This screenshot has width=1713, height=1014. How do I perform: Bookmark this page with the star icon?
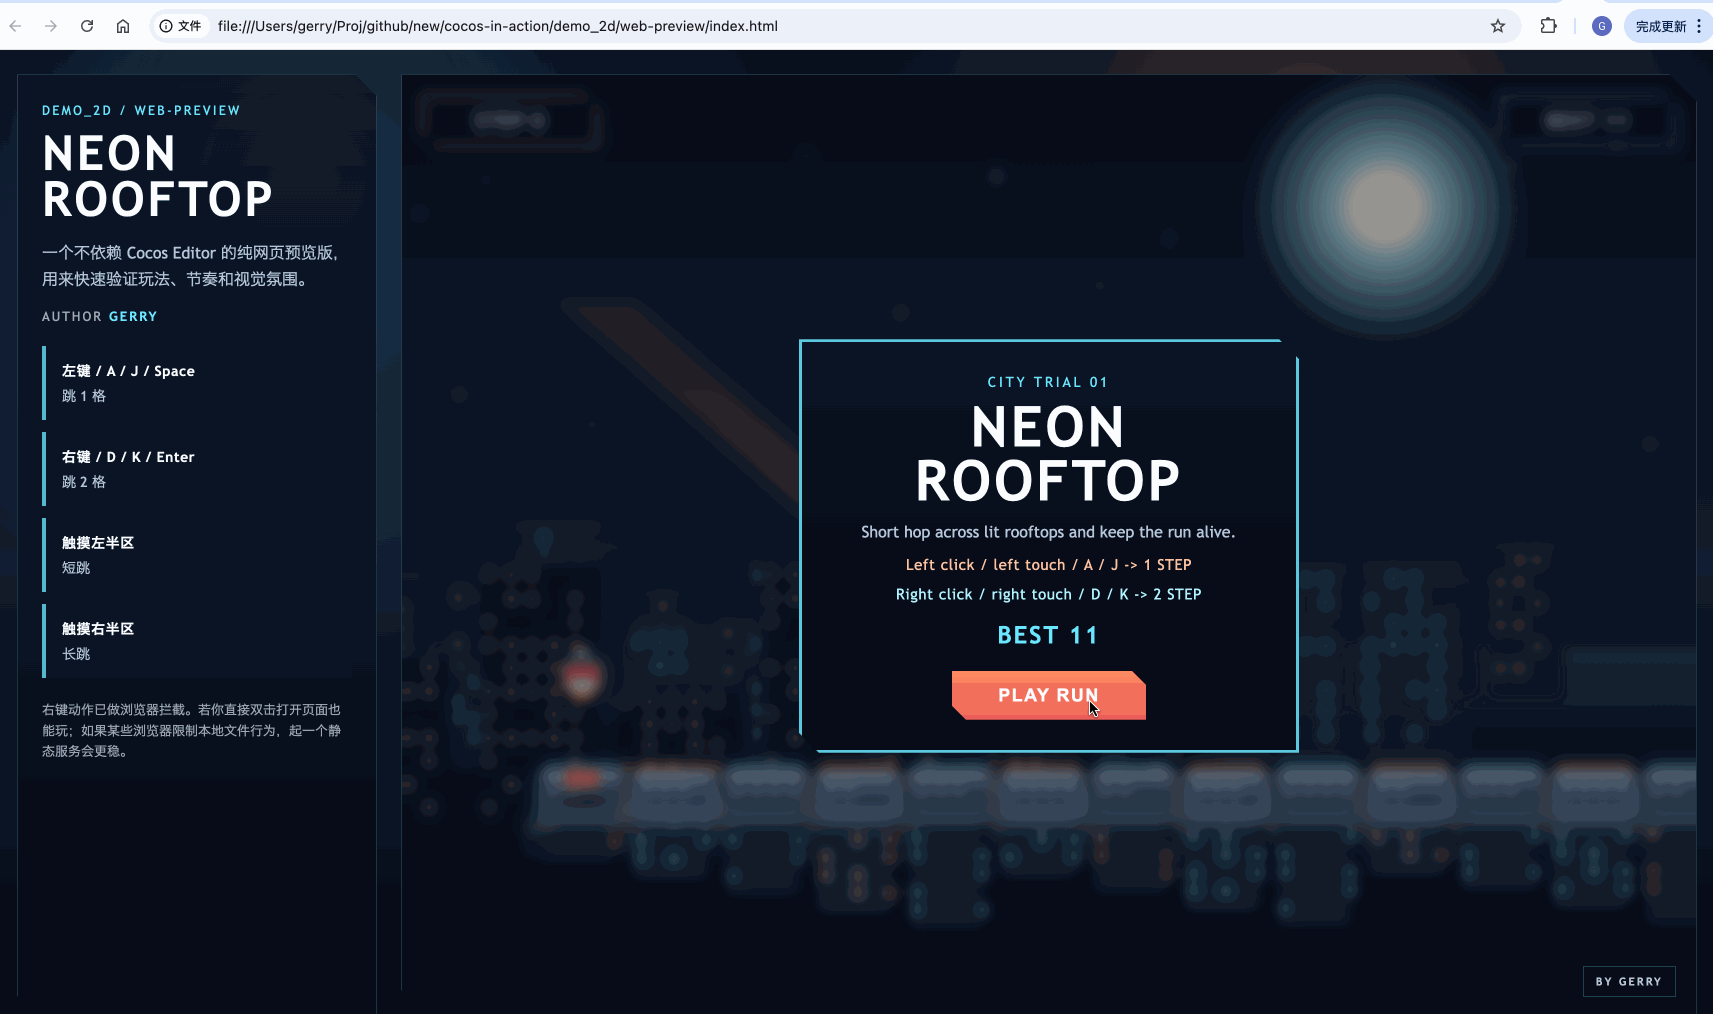1497,26
